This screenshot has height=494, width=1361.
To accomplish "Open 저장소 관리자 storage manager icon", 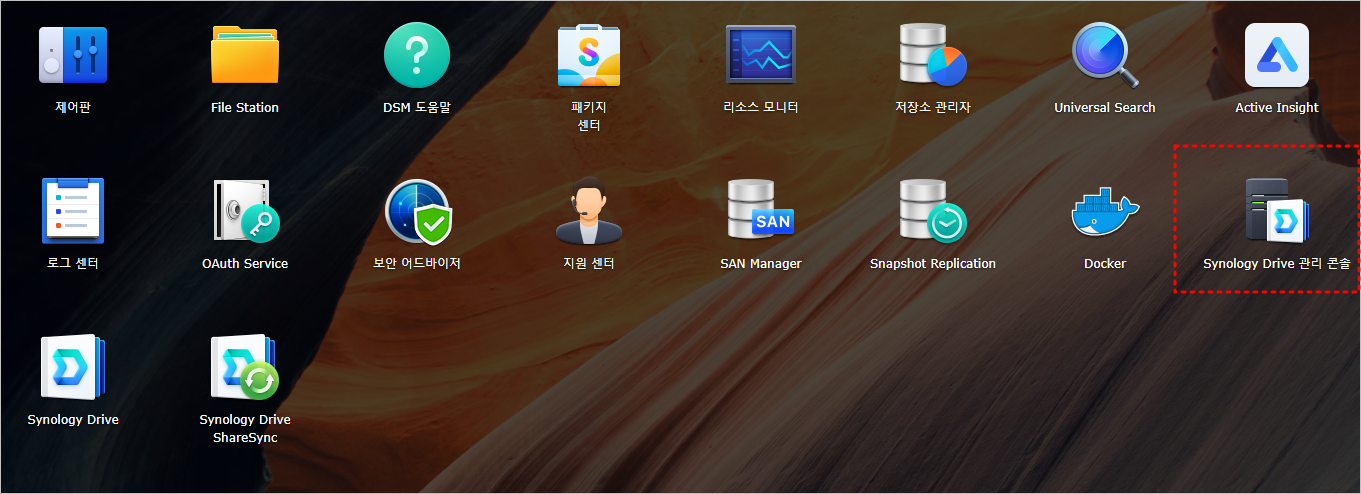I will (x=933, y=55).
